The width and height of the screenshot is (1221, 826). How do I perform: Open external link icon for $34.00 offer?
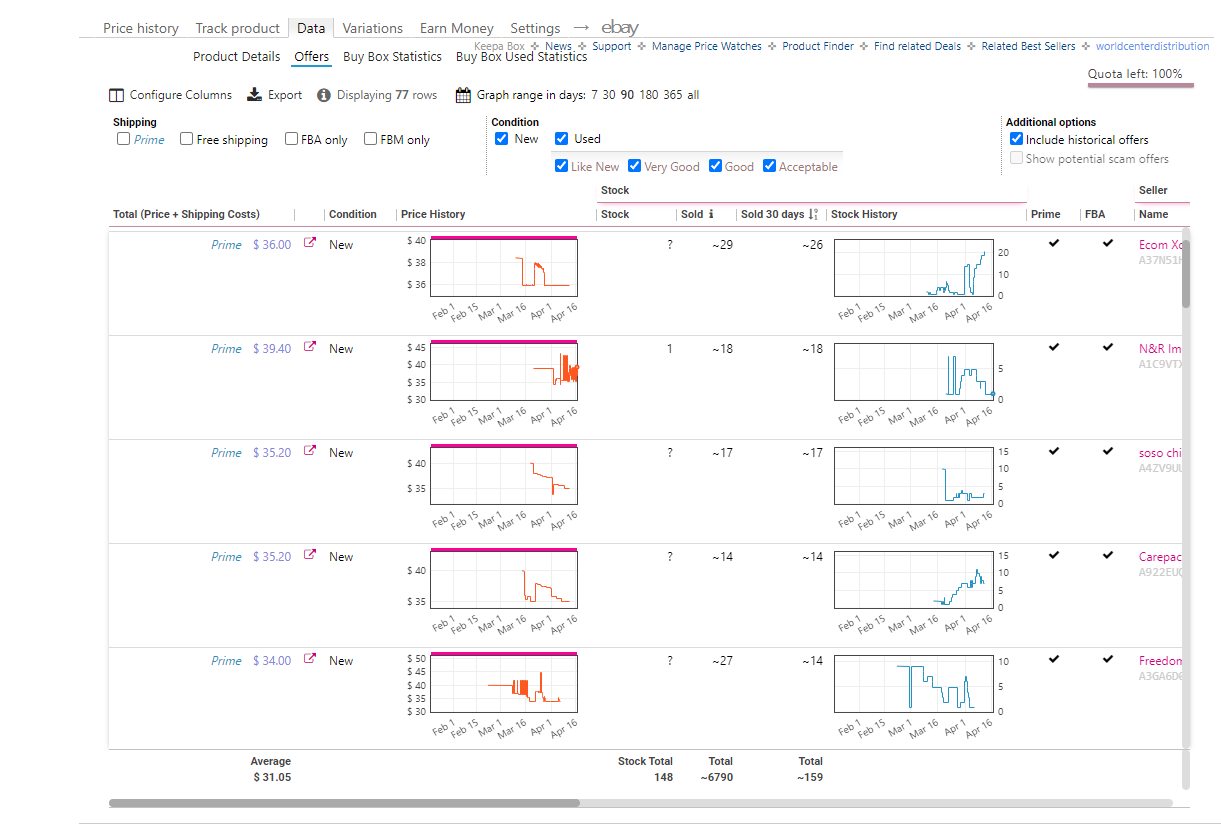pyautogui.click(x=310, y=659)
